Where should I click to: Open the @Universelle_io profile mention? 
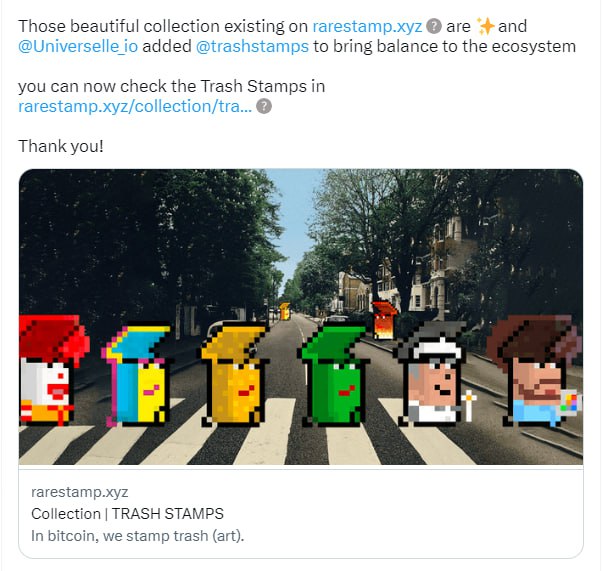tap(78, 47)
